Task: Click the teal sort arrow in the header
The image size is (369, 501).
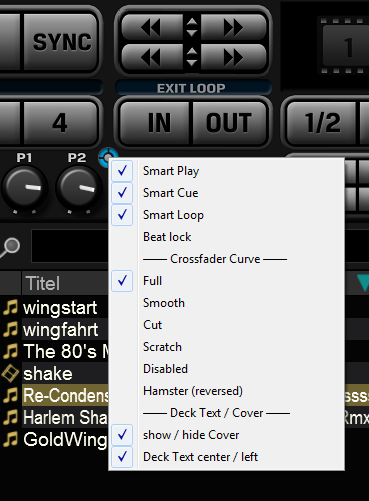Action: [363, 283]
